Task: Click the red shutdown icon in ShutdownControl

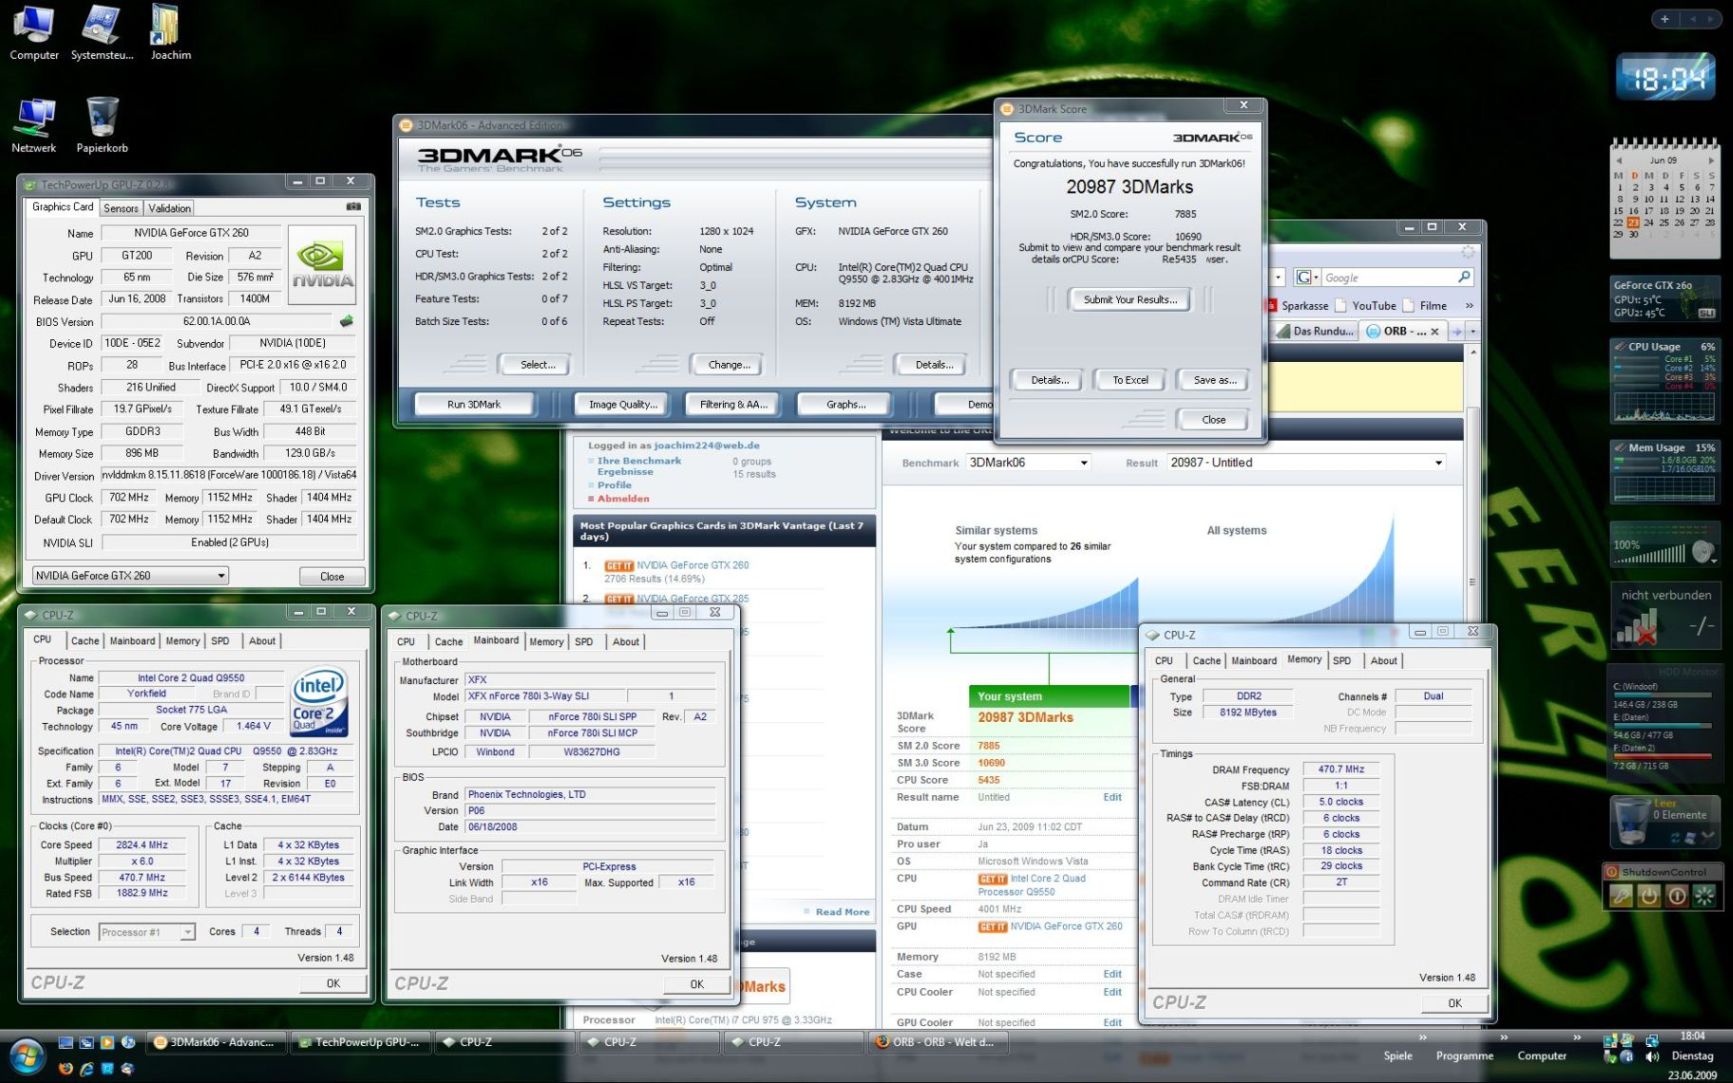Action: click(x=1677, y=896)
